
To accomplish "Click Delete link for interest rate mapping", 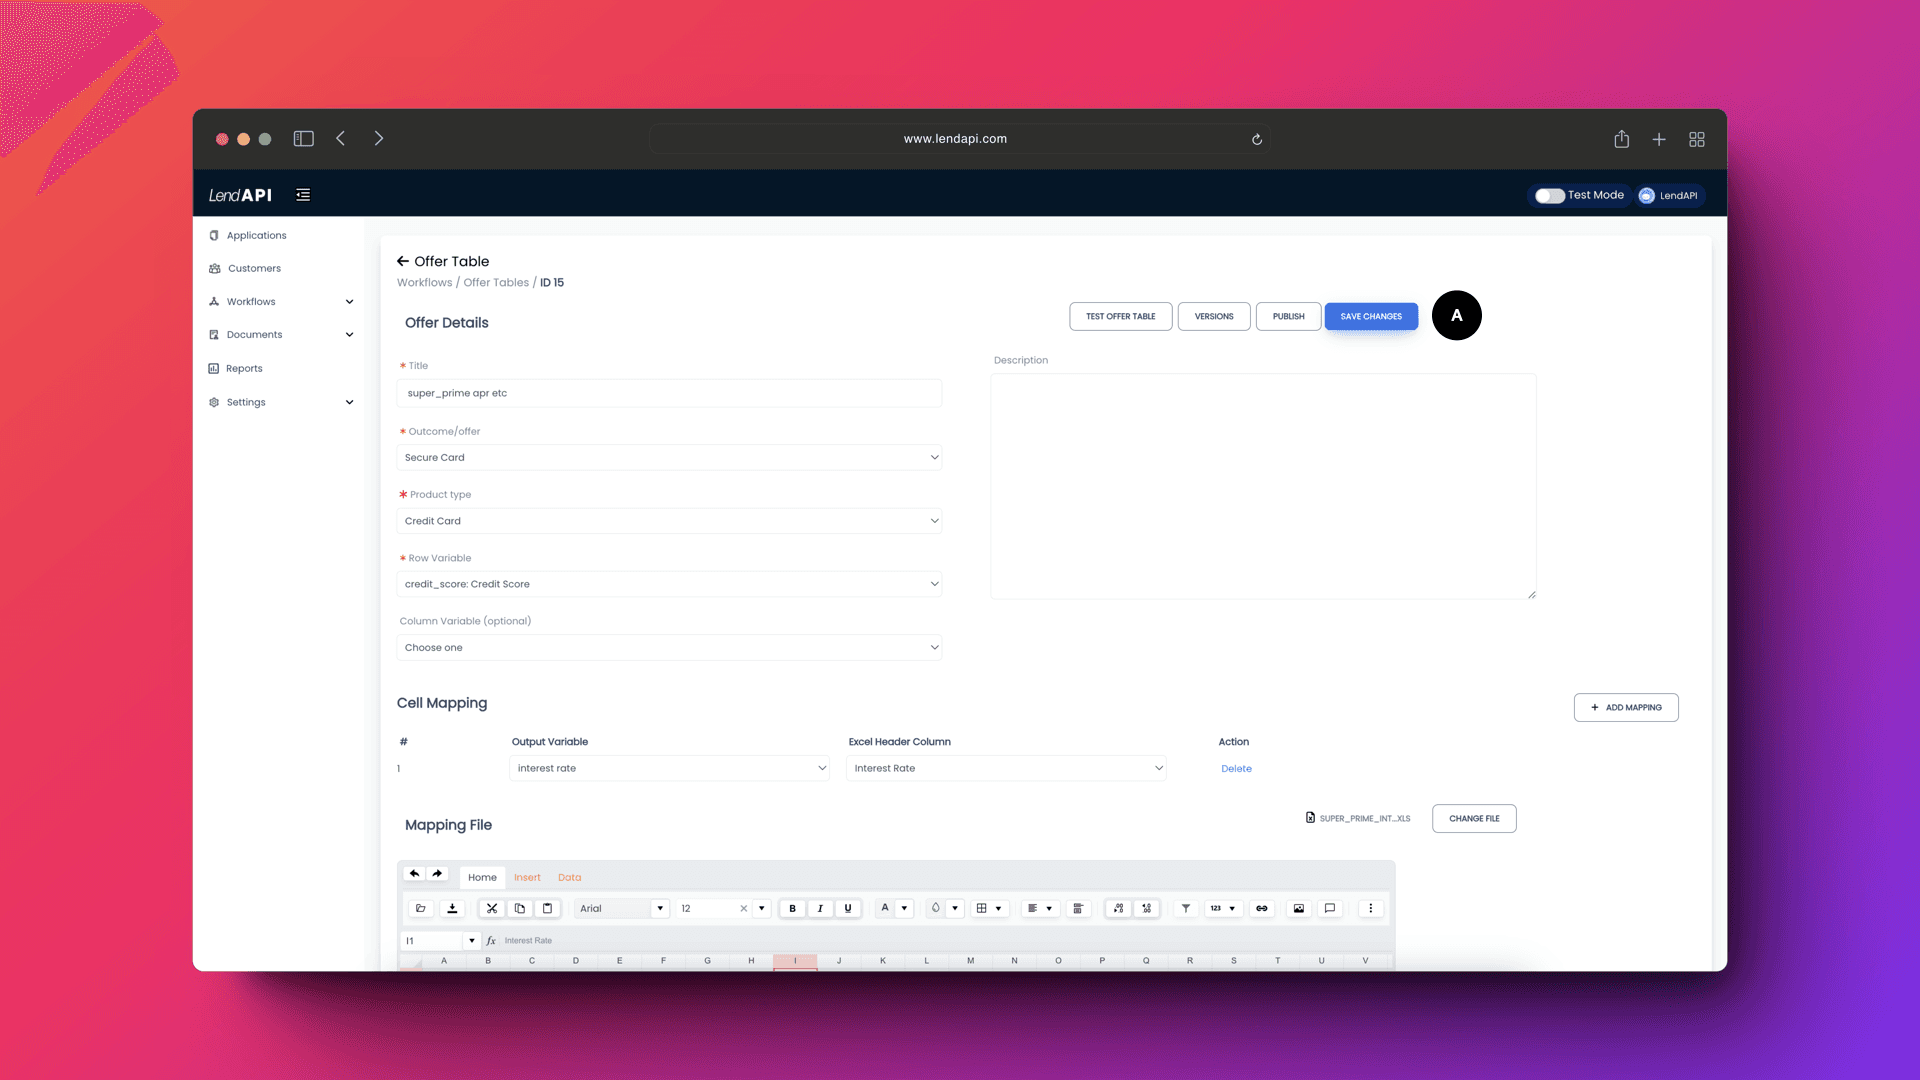I will point(1236,767).
